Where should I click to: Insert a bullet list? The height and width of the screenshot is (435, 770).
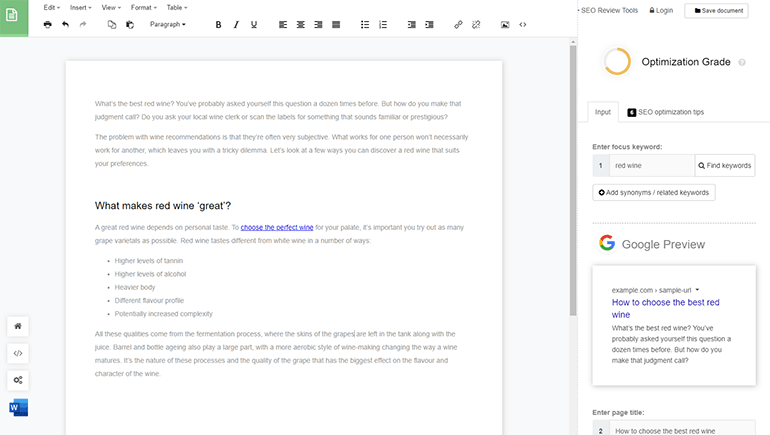click(364, 24)
